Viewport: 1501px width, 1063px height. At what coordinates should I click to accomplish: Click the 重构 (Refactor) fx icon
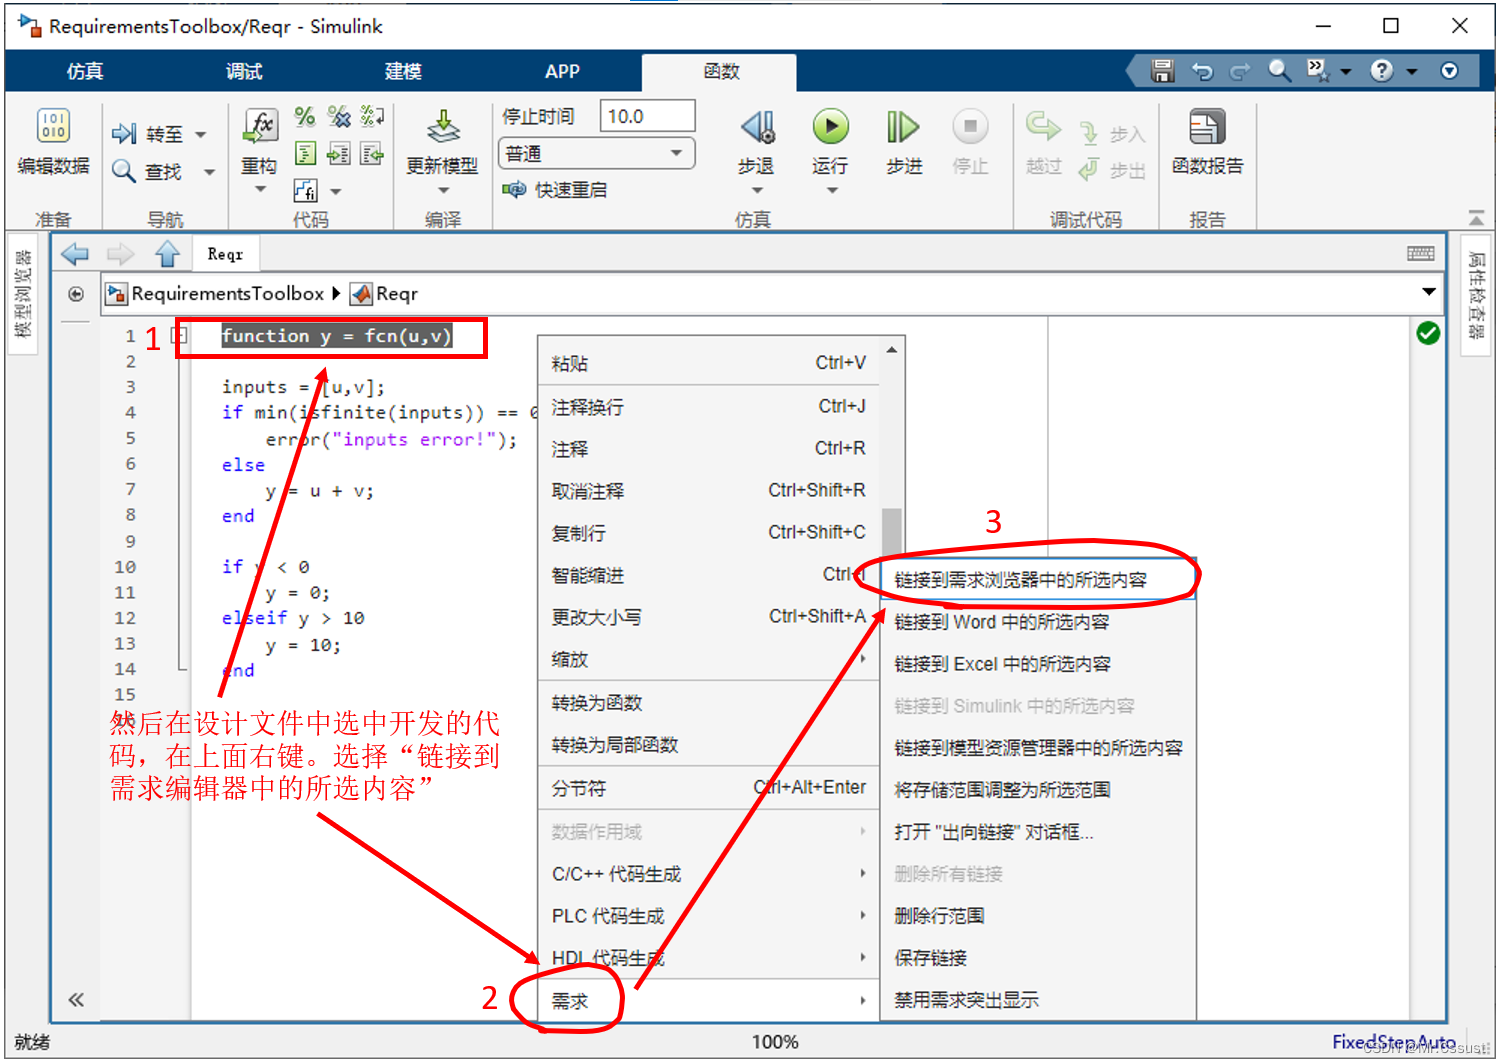260,126
